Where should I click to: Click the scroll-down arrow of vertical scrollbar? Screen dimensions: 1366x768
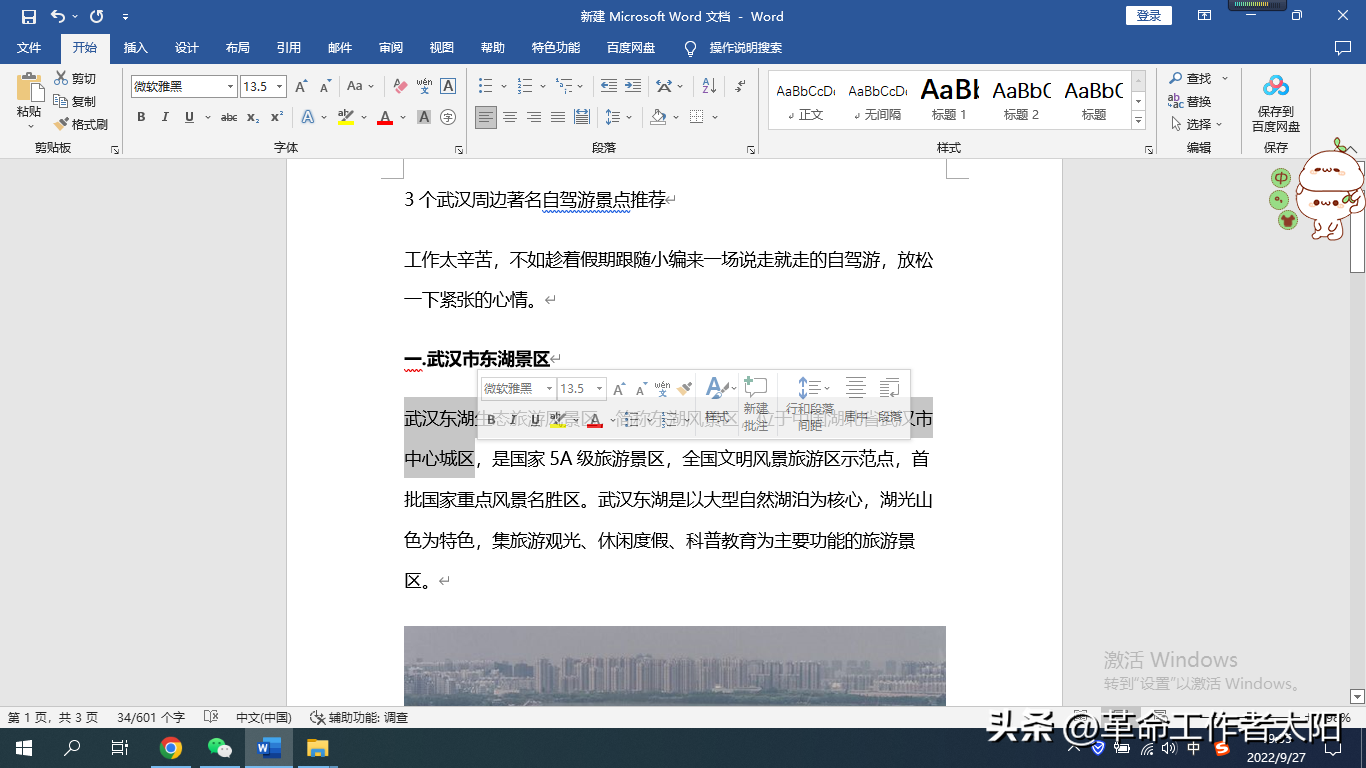pos(1357,696)
